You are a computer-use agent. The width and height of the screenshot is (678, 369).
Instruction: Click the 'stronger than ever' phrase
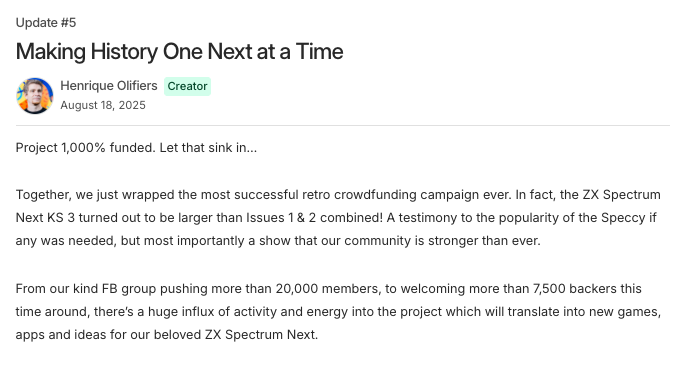click(484, 241)
